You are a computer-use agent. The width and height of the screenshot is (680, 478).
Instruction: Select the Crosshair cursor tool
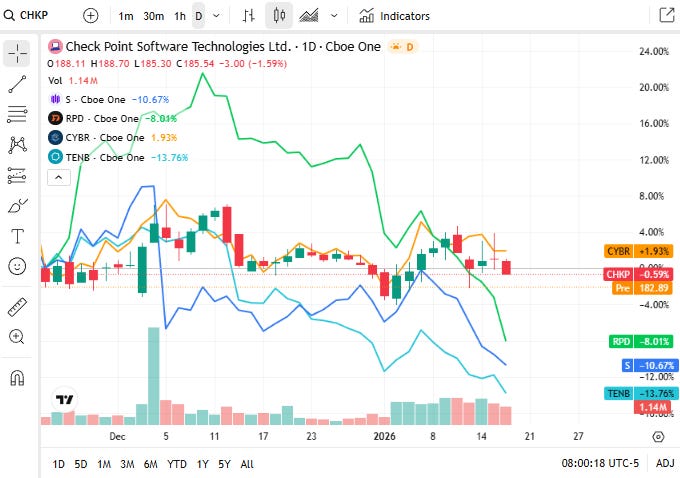tap(17, 54)
